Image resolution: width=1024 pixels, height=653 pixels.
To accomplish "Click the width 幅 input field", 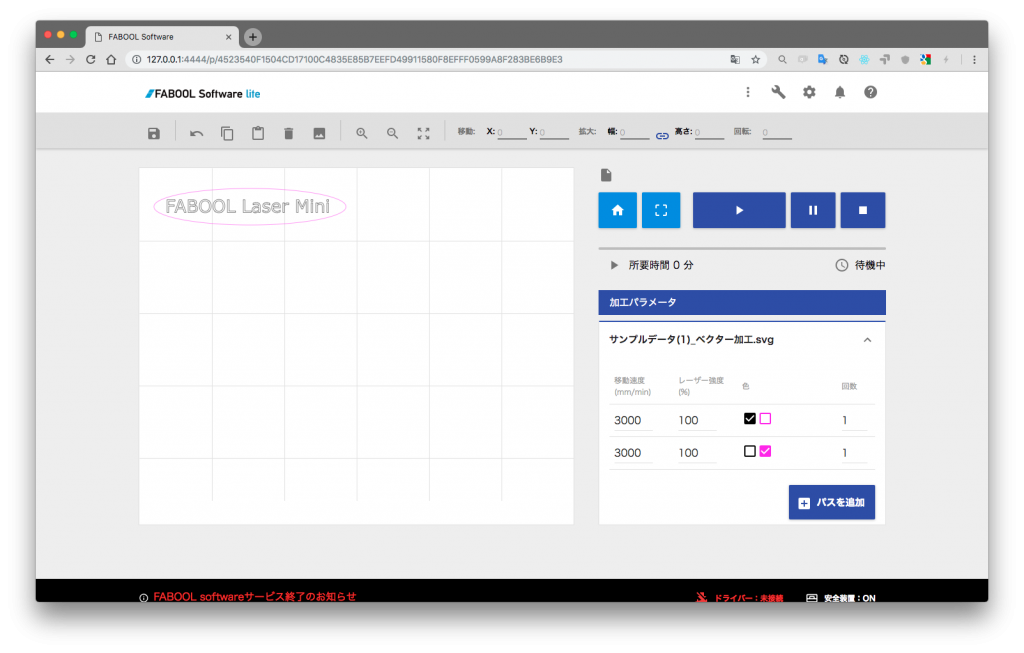I will (634, 133).
